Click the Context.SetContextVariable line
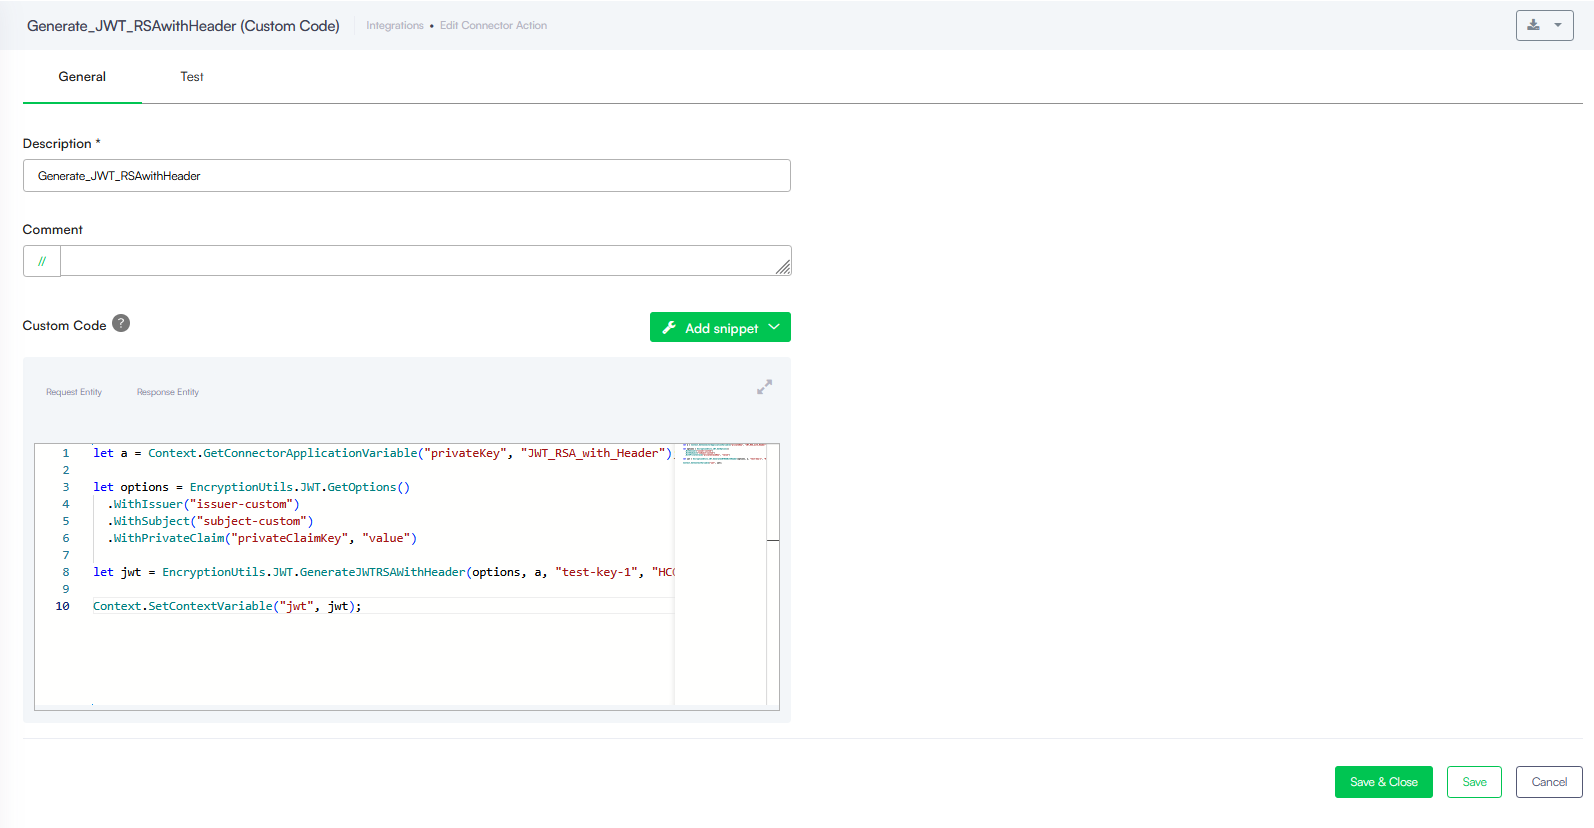Image resolution: width=1594 pixels, height=828 pixels. [x=228, y=606]
